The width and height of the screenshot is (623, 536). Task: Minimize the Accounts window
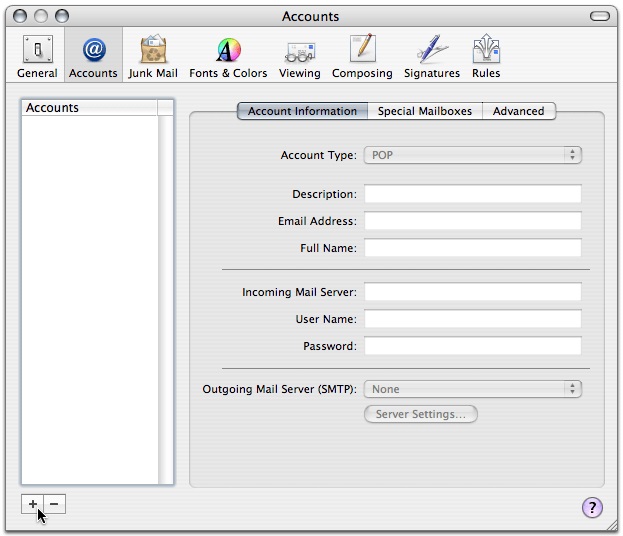(41, 16)
